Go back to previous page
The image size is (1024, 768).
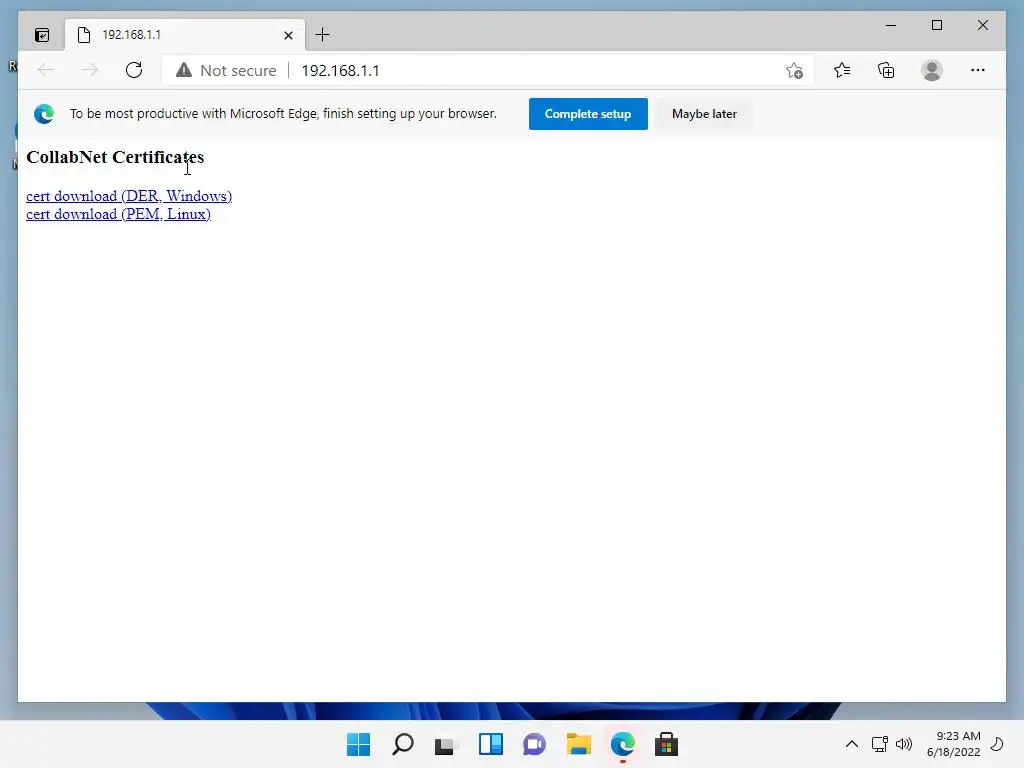click(46, 70)
